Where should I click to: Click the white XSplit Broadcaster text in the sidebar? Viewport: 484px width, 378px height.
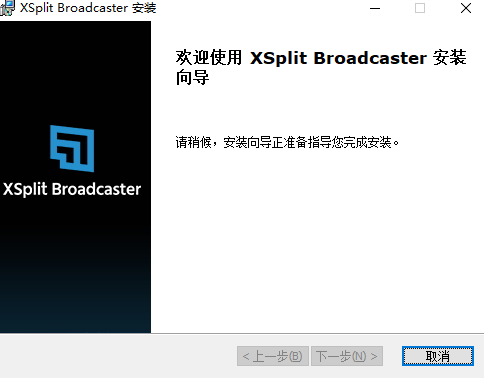[72, 189]
